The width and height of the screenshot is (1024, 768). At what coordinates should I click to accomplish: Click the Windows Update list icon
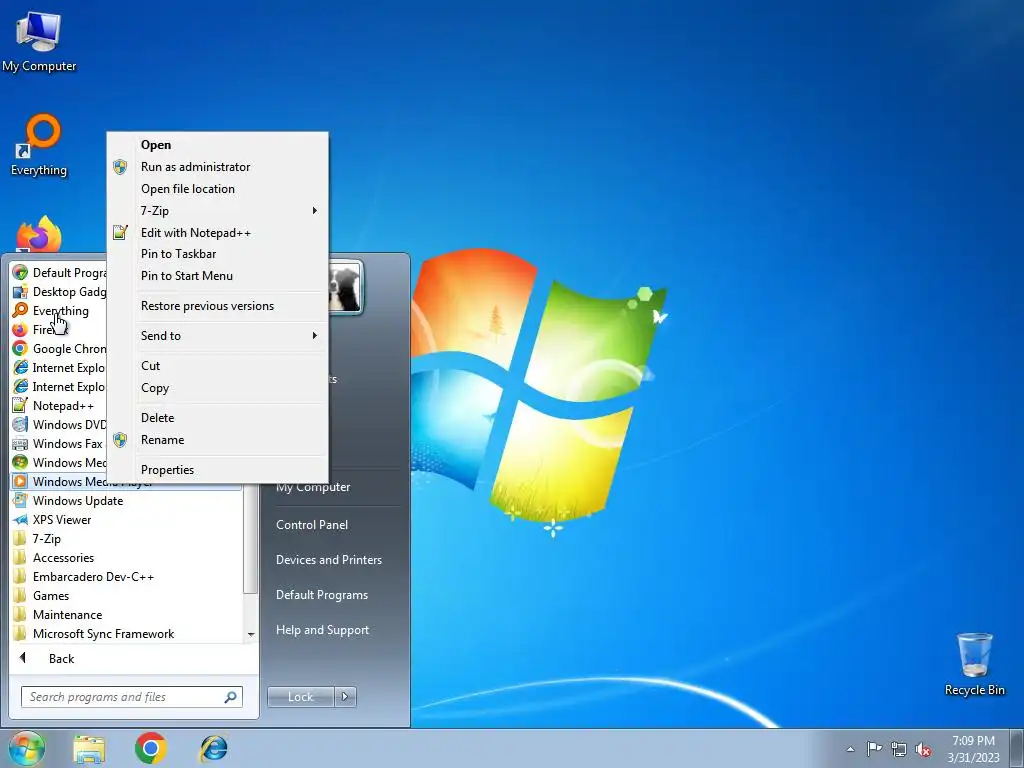[x=20, y=500]
